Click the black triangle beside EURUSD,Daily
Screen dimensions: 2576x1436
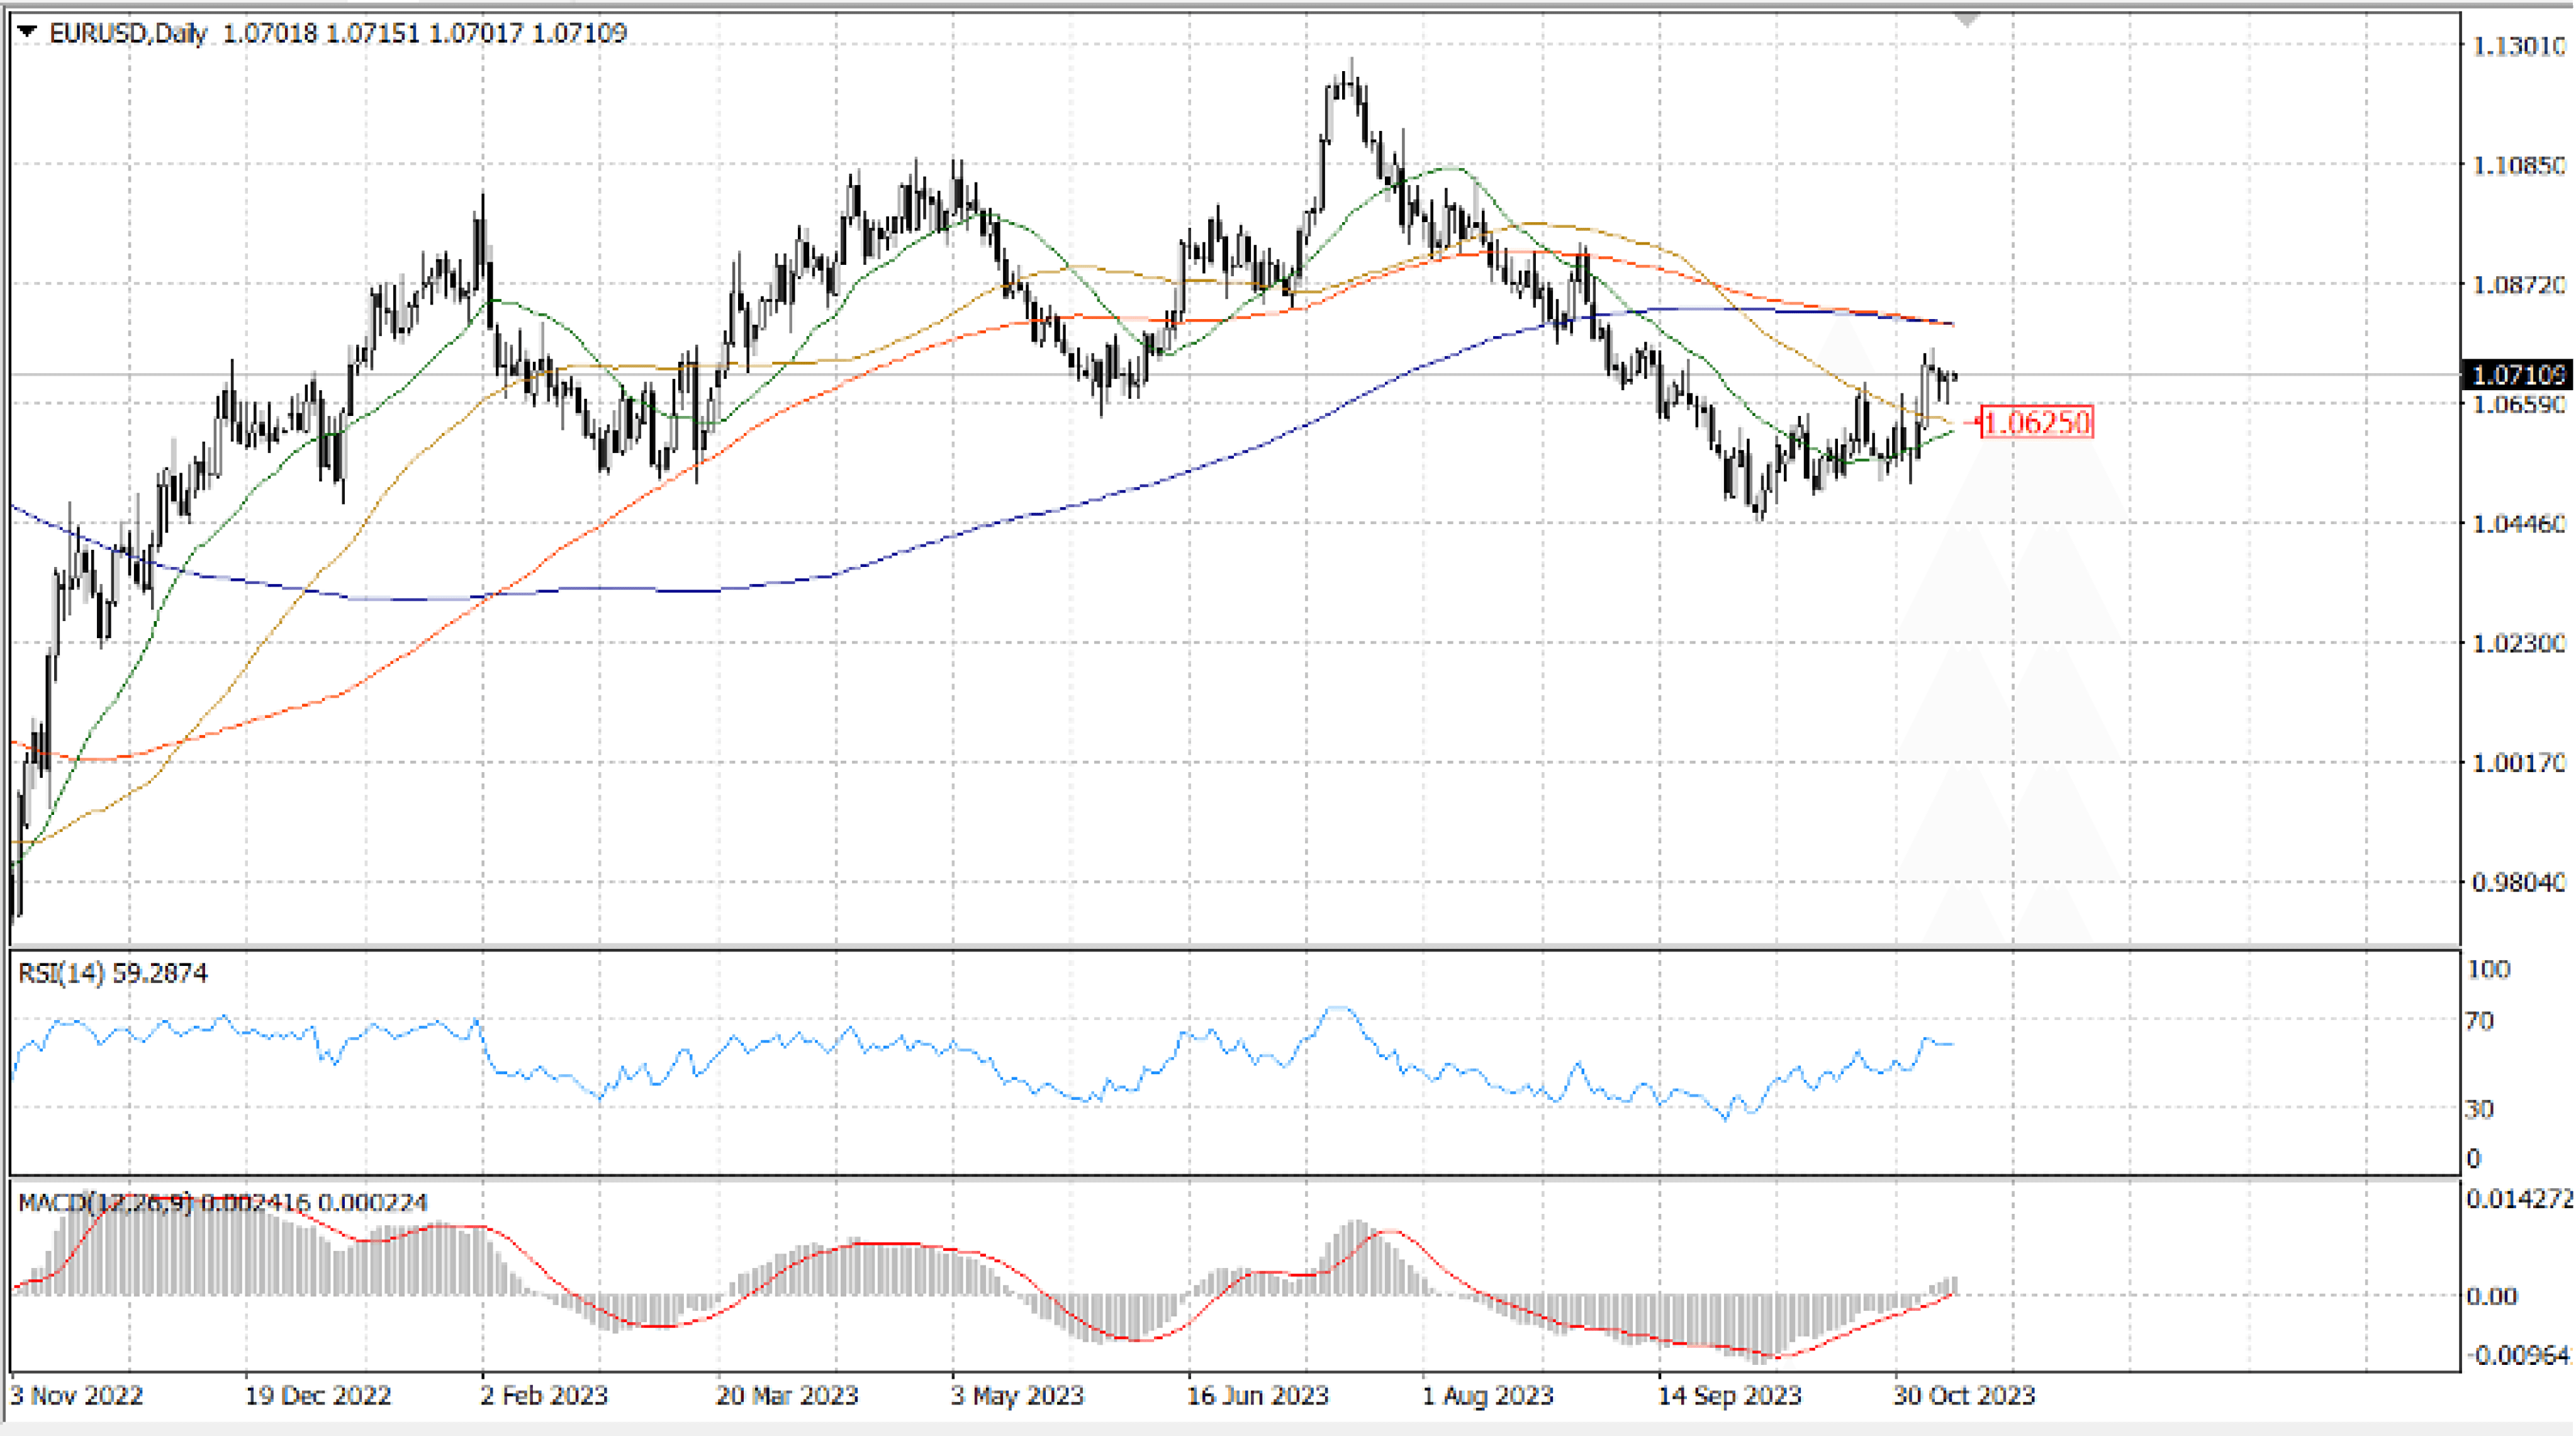27,33
